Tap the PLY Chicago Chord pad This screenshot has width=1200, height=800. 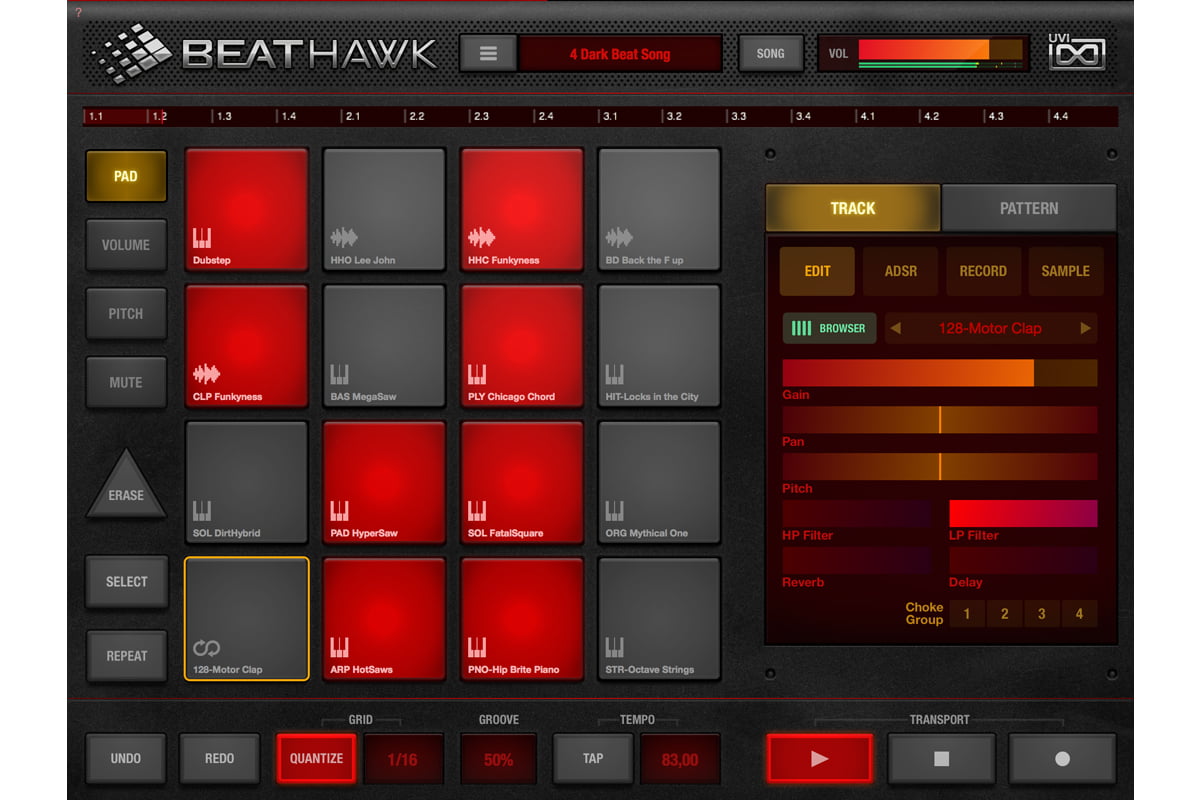[521, 346]
